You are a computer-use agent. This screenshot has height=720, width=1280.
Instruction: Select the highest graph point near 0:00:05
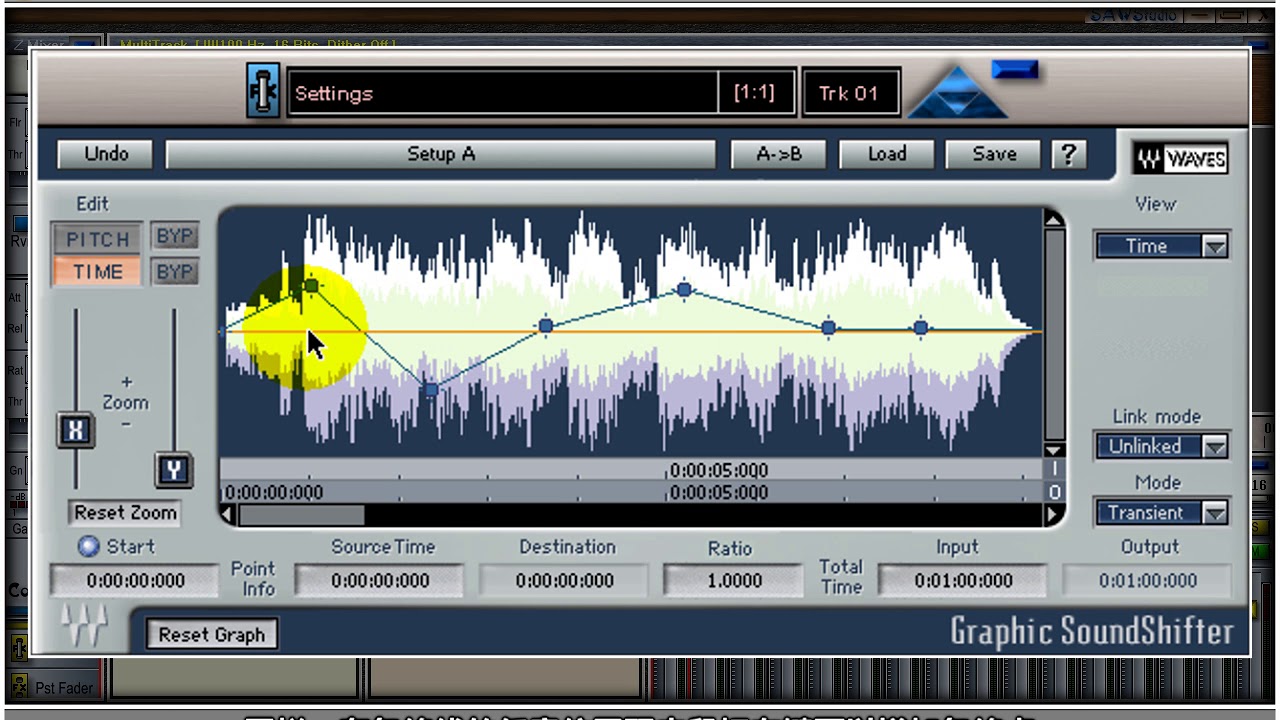pyautogui.click(x=684, y=290)
